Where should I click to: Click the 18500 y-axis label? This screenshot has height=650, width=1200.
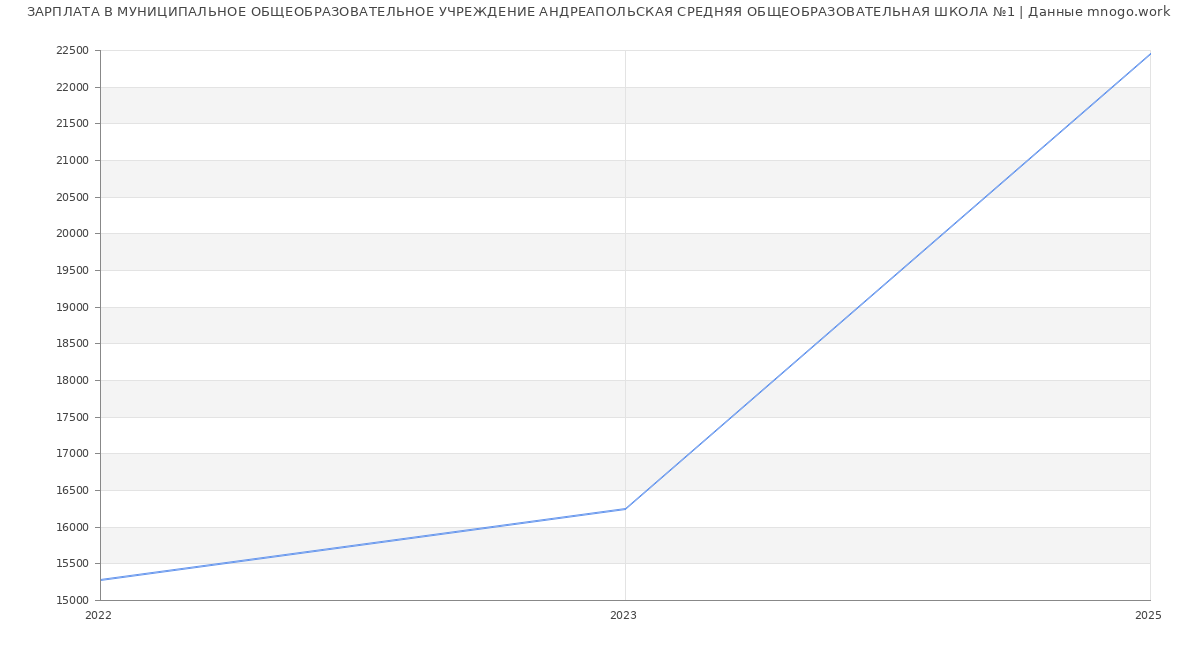tap(73, 344)
